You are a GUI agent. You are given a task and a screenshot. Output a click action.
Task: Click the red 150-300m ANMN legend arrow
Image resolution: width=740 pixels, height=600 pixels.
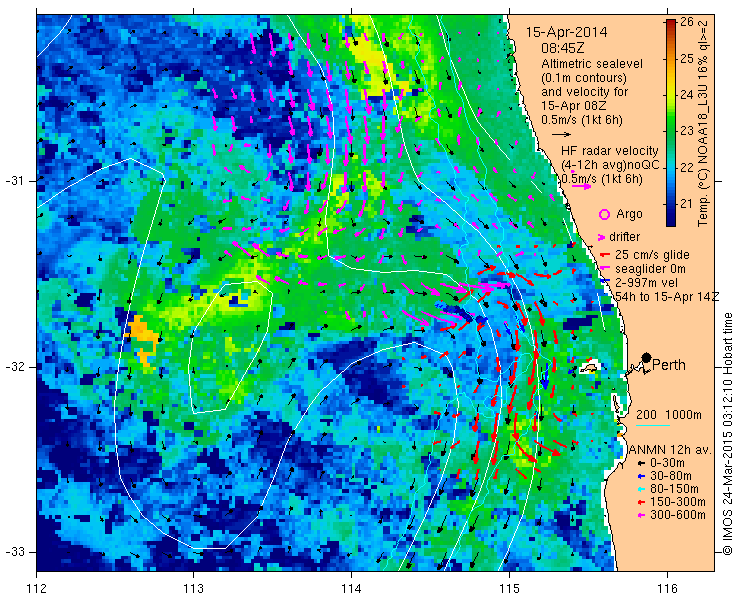[641, 502]
